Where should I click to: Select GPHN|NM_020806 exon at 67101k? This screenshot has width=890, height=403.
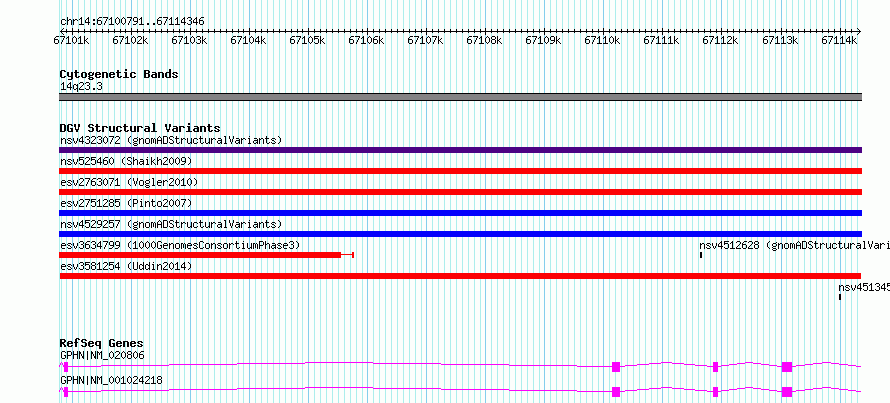[x=66, y=367]
